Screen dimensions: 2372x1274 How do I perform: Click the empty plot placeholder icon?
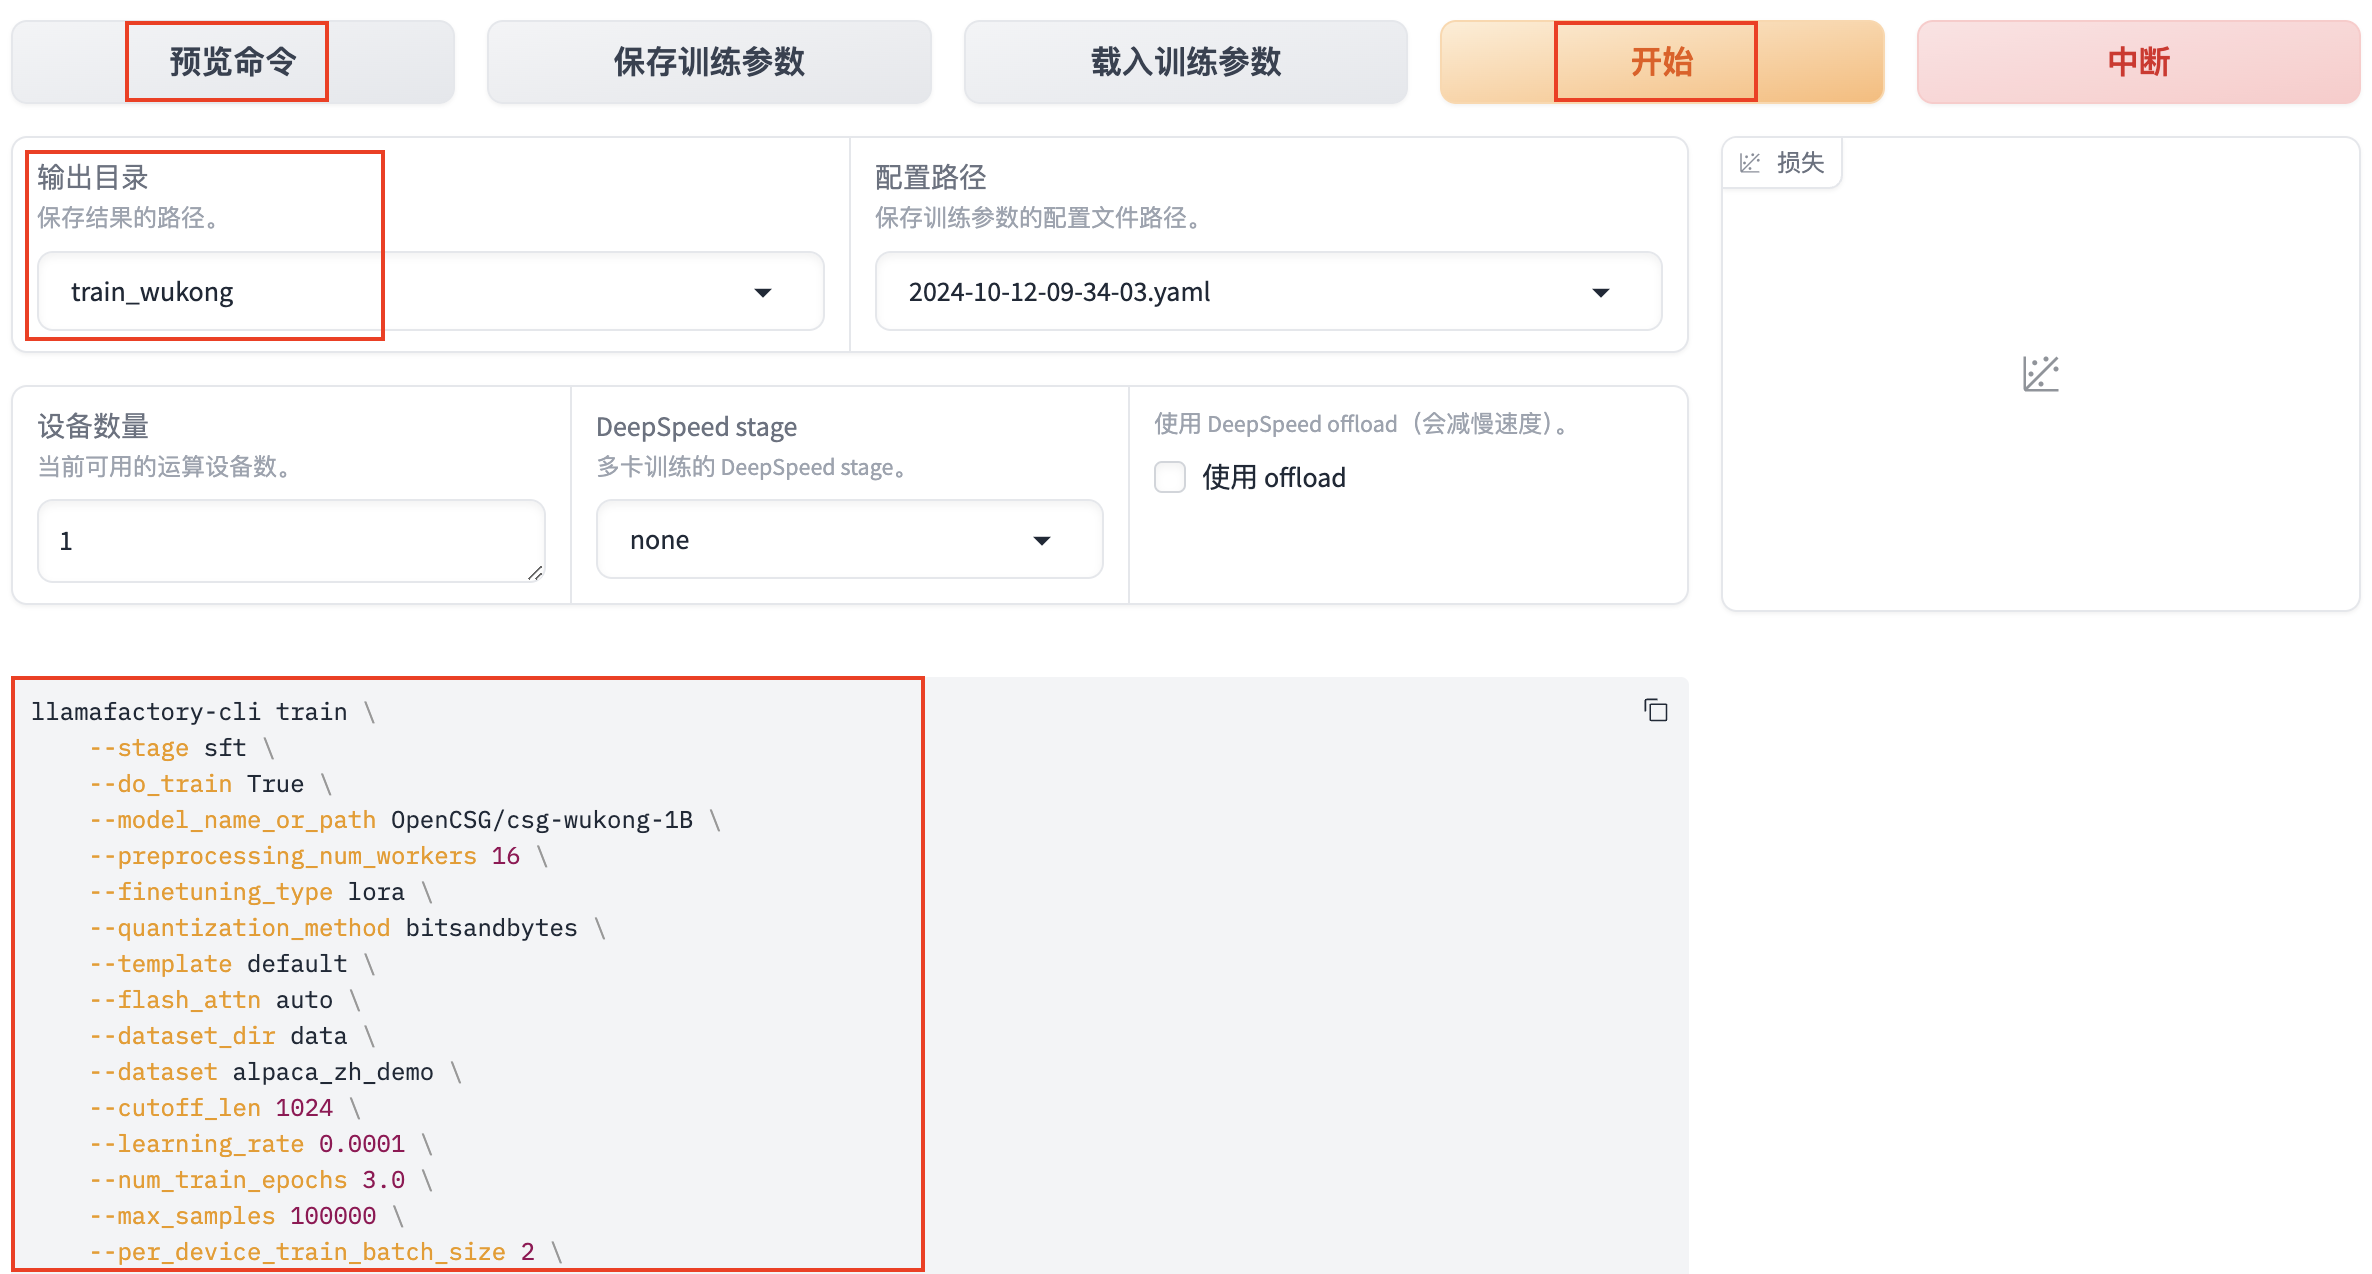point(2040,374)
